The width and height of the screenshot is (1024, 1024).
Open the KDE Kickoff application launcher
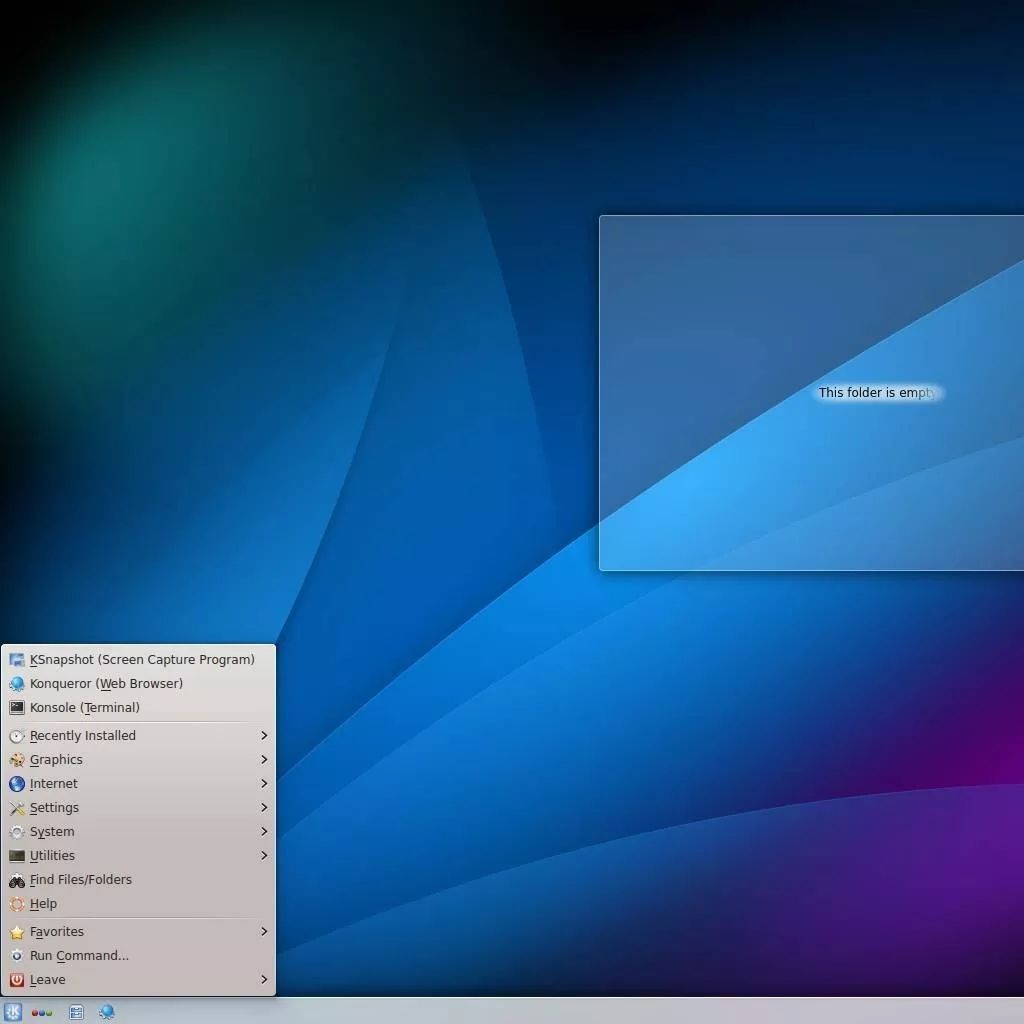pyautogui.click(x=13, y=1012)
